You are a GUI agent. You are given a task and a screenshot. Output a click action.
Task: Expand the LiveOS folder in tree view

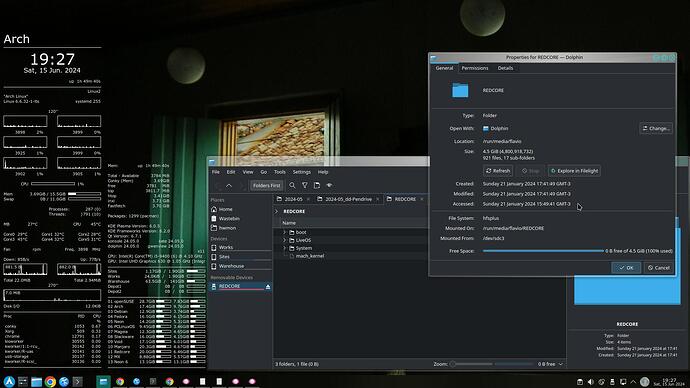[284, 240]
